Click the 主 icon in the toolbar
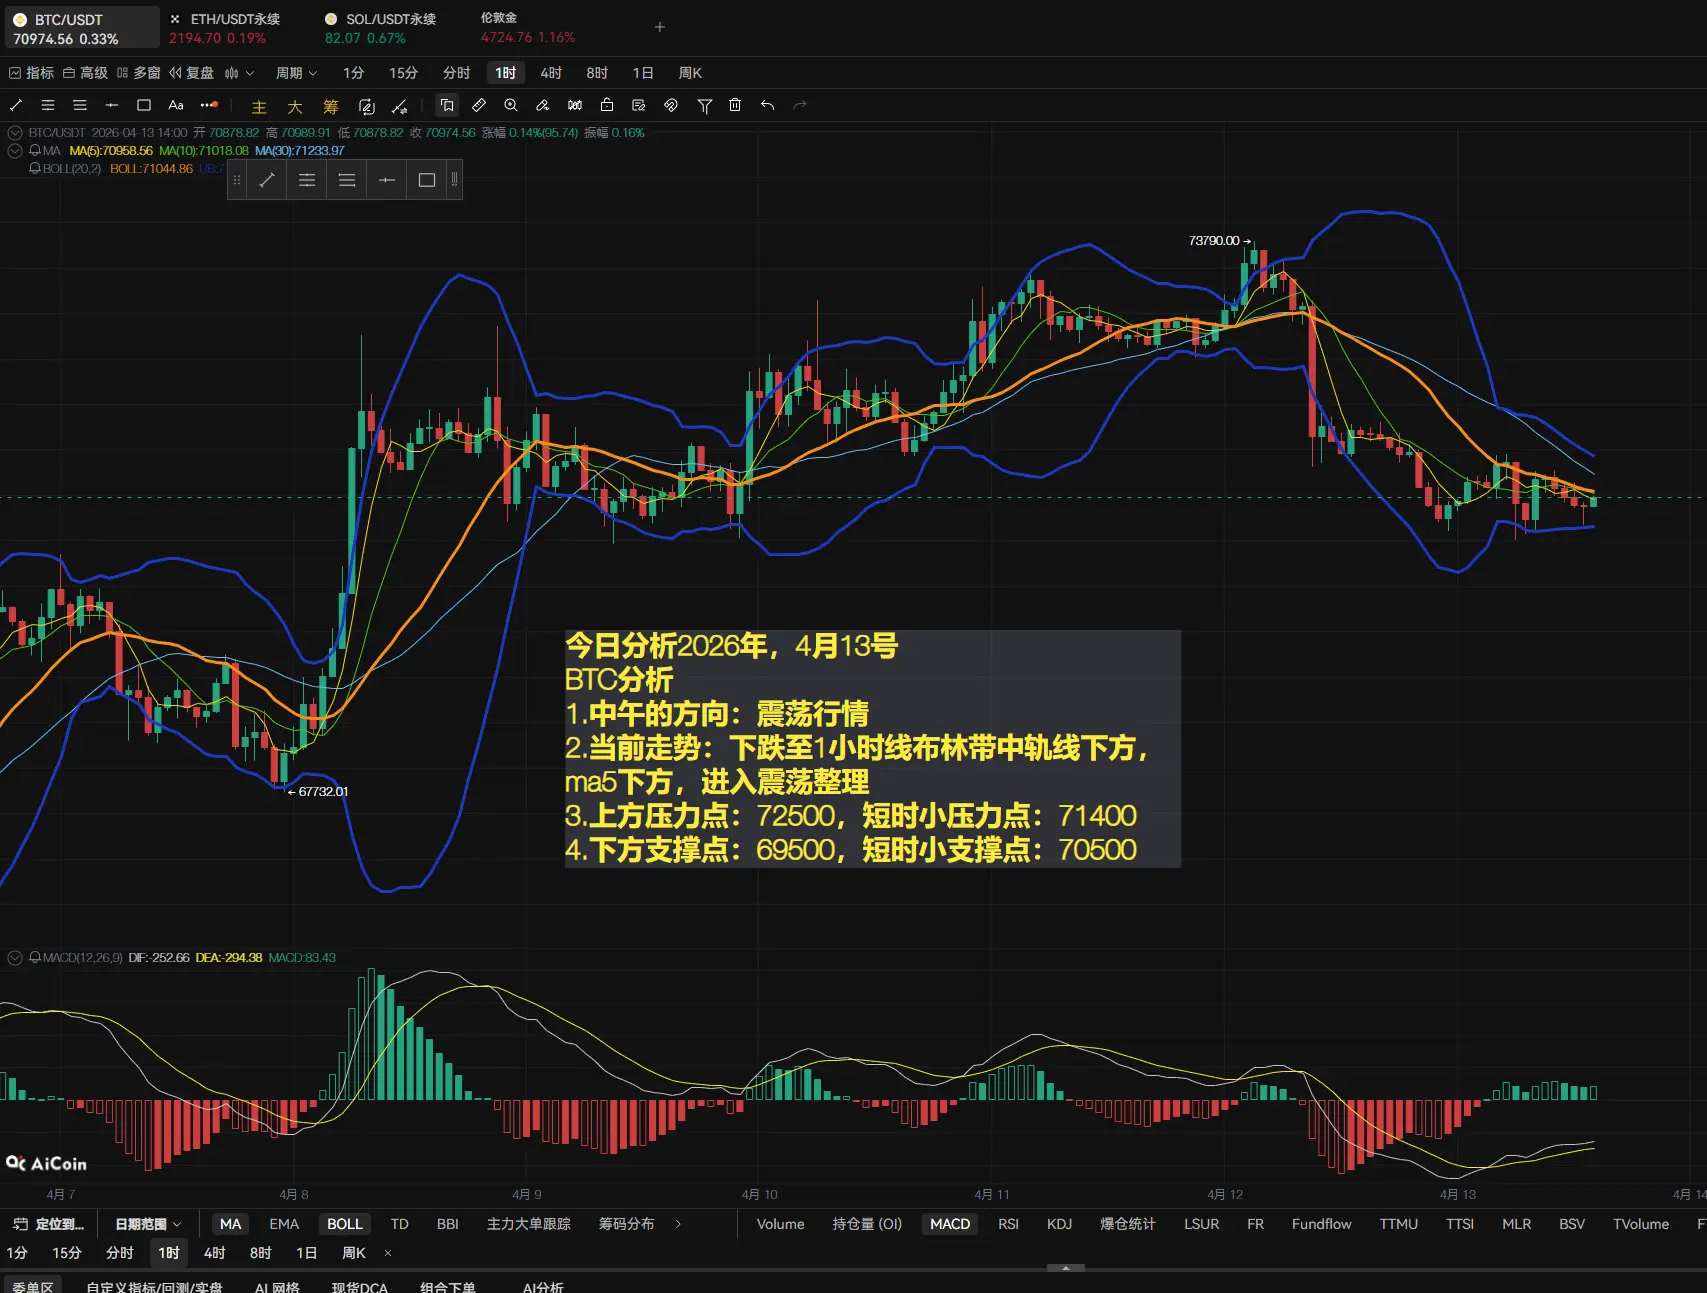1707x1293 pixels. coord(259,106)
